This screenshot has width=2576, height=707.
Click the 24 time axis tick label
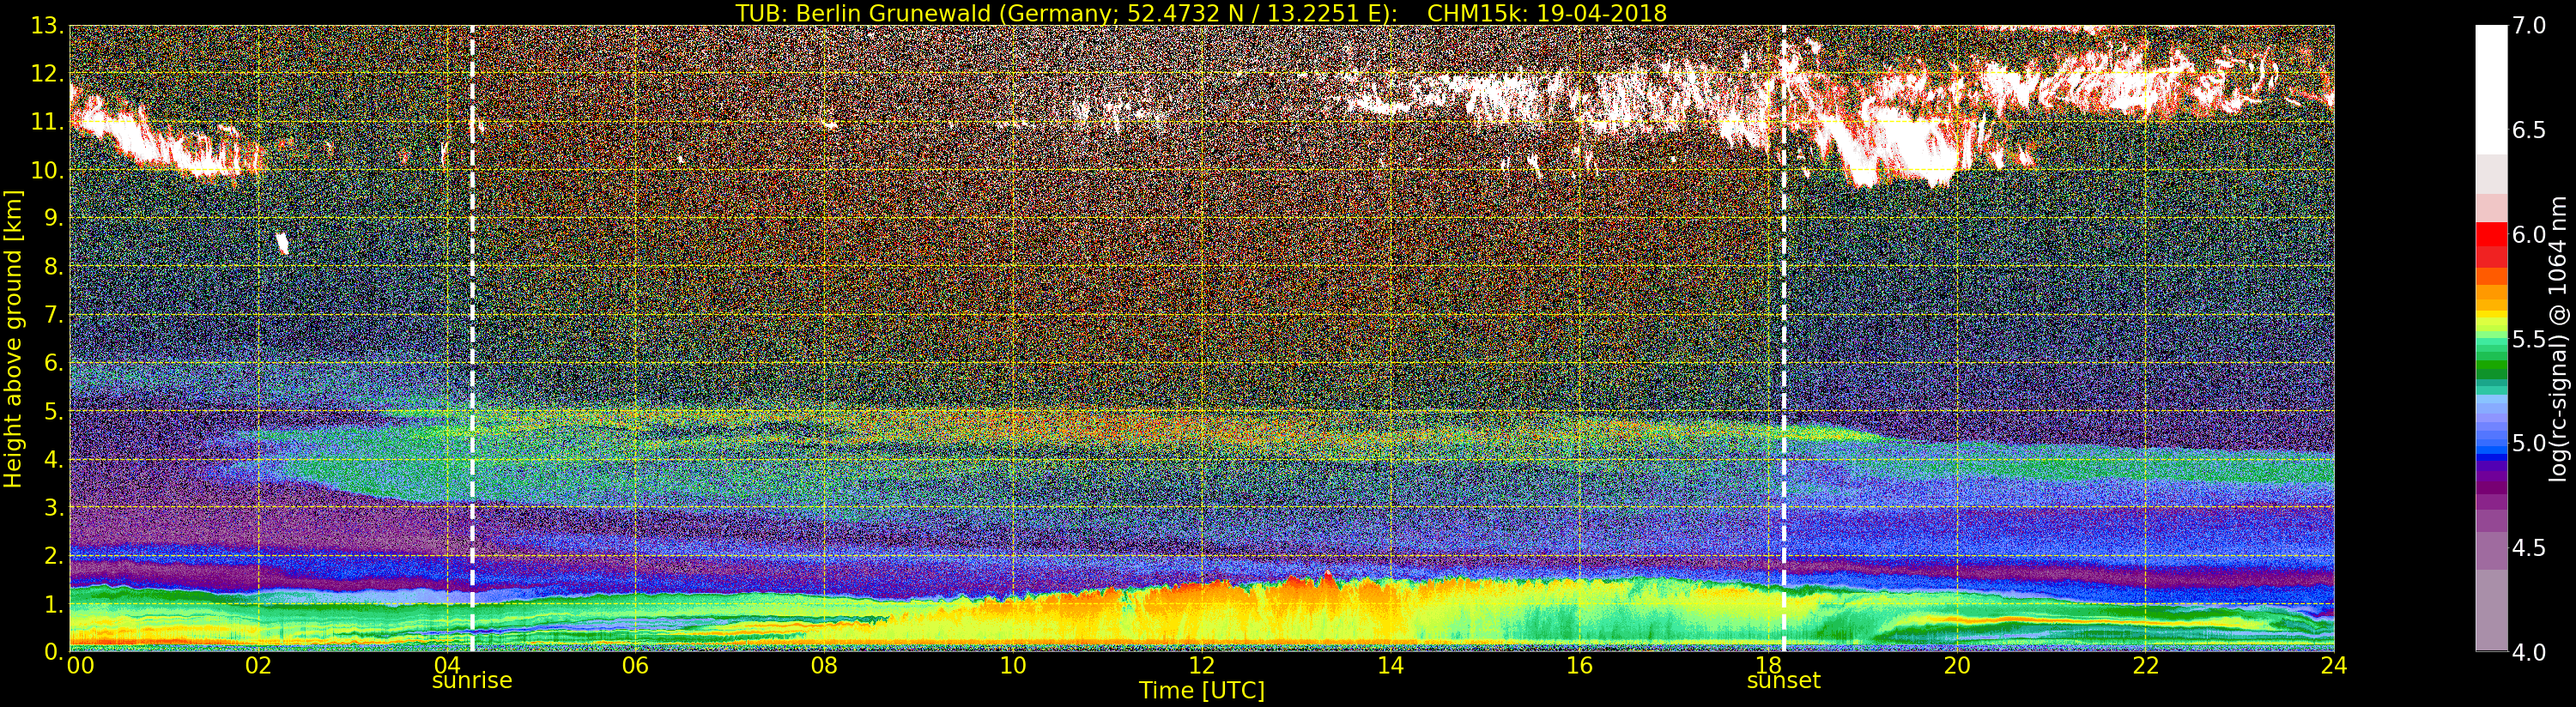pos(2334,666)
